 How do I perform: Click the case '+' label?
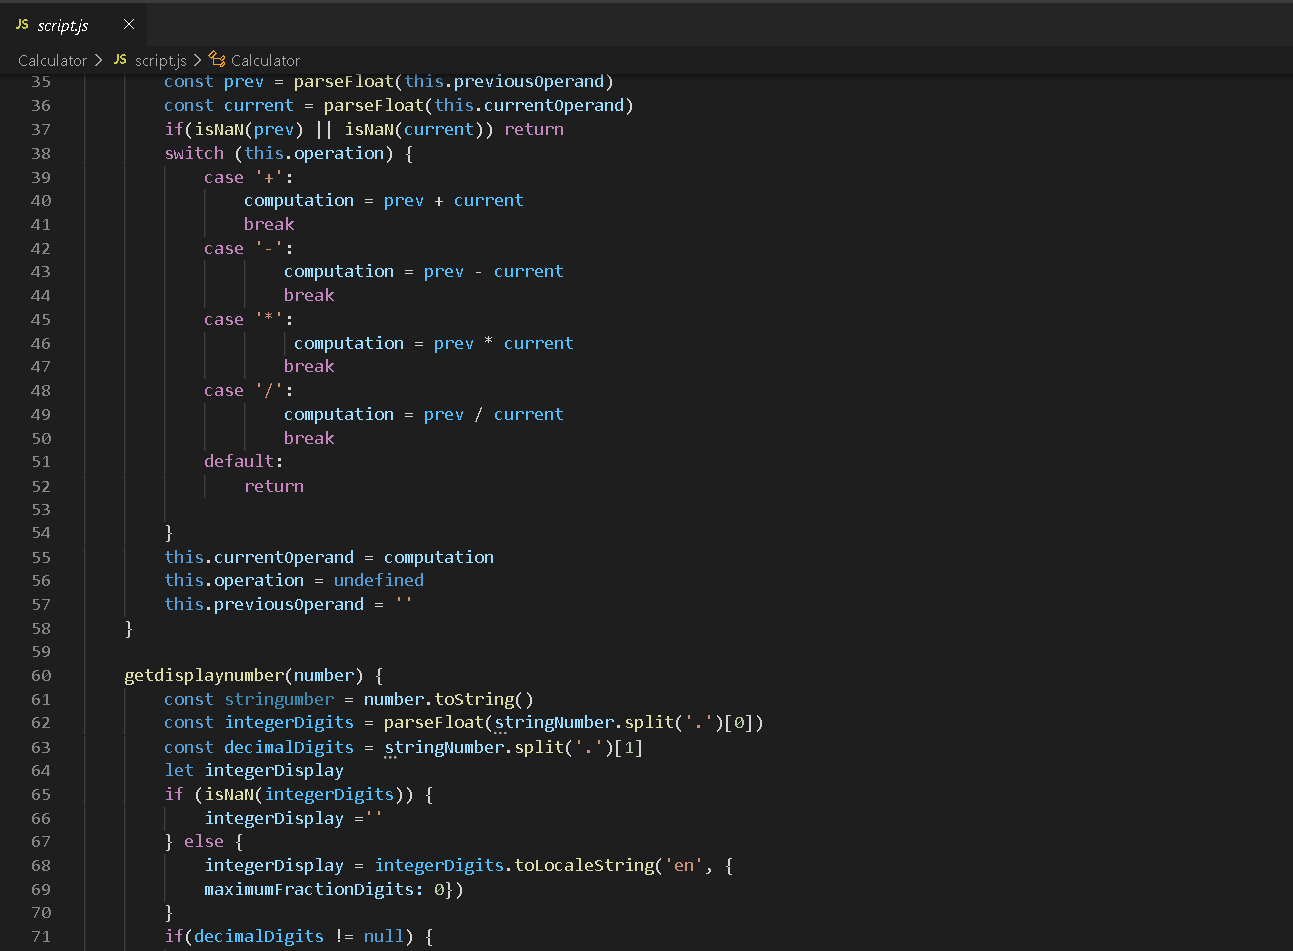[x=249, y=177]
